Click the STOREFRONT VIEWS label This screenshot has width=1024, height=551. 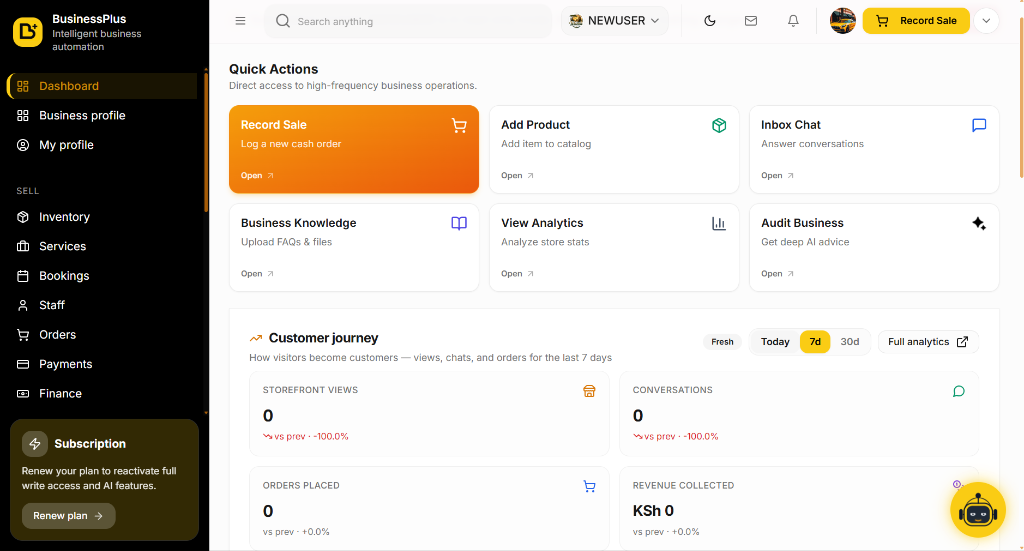click(310, 390)
